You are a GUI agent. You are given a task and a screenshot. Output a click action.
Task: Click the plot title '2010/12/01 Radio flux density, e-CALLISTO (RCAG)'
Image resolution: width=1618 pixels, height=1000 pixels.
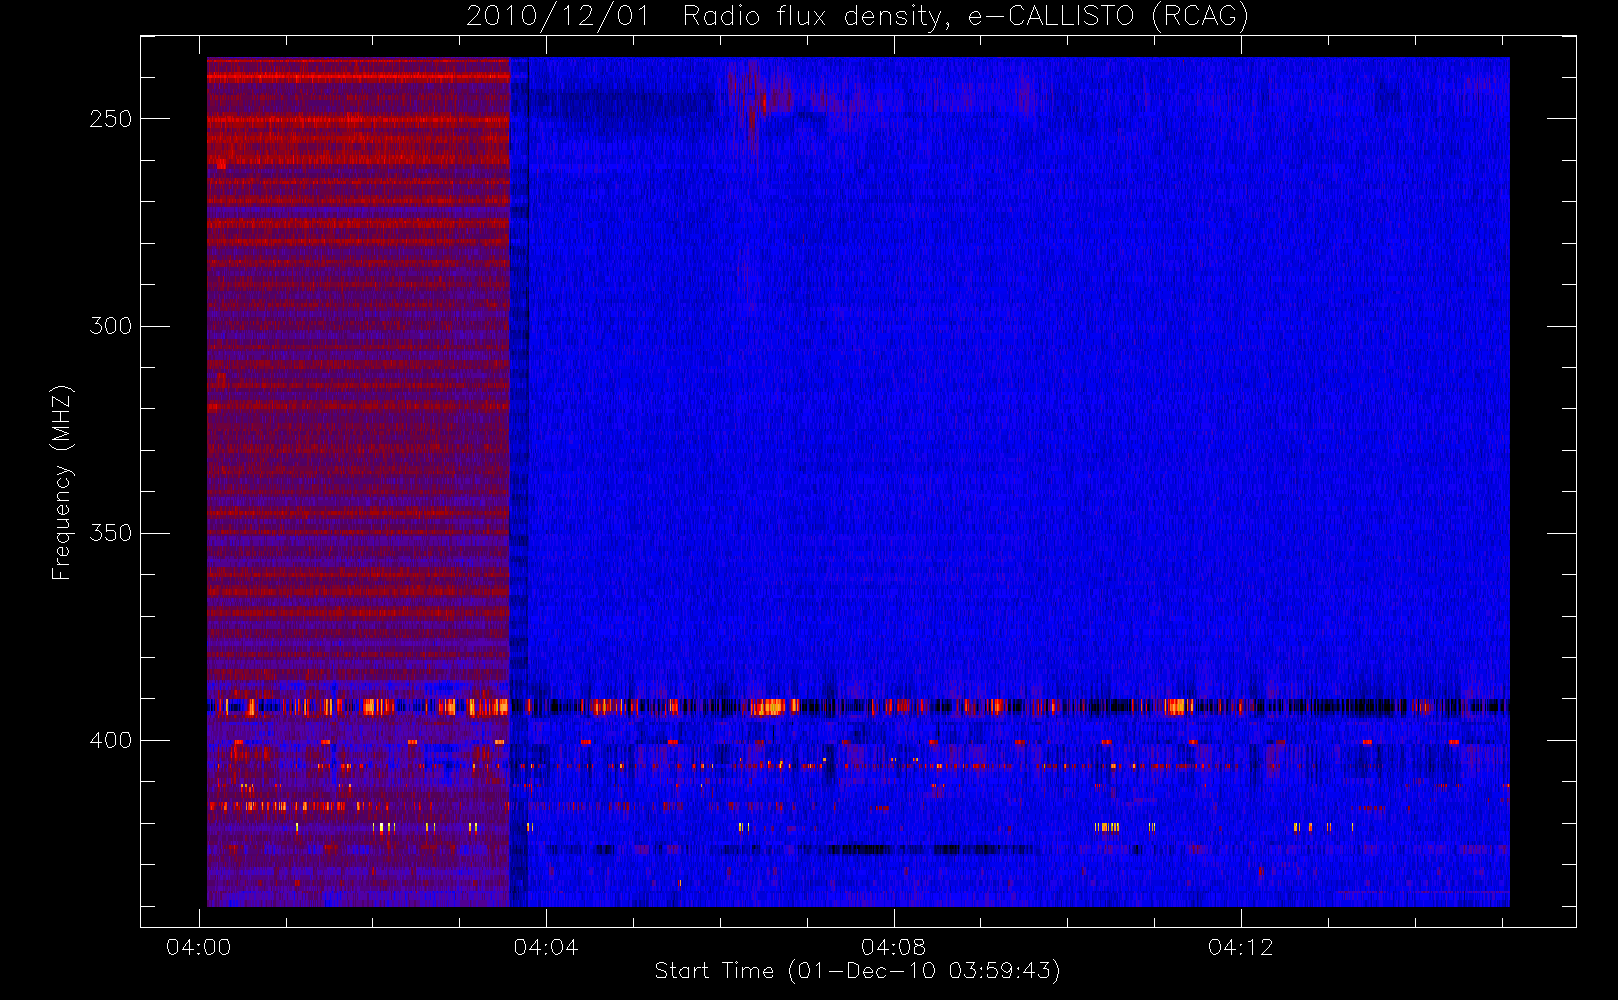(x=857, y=16)
